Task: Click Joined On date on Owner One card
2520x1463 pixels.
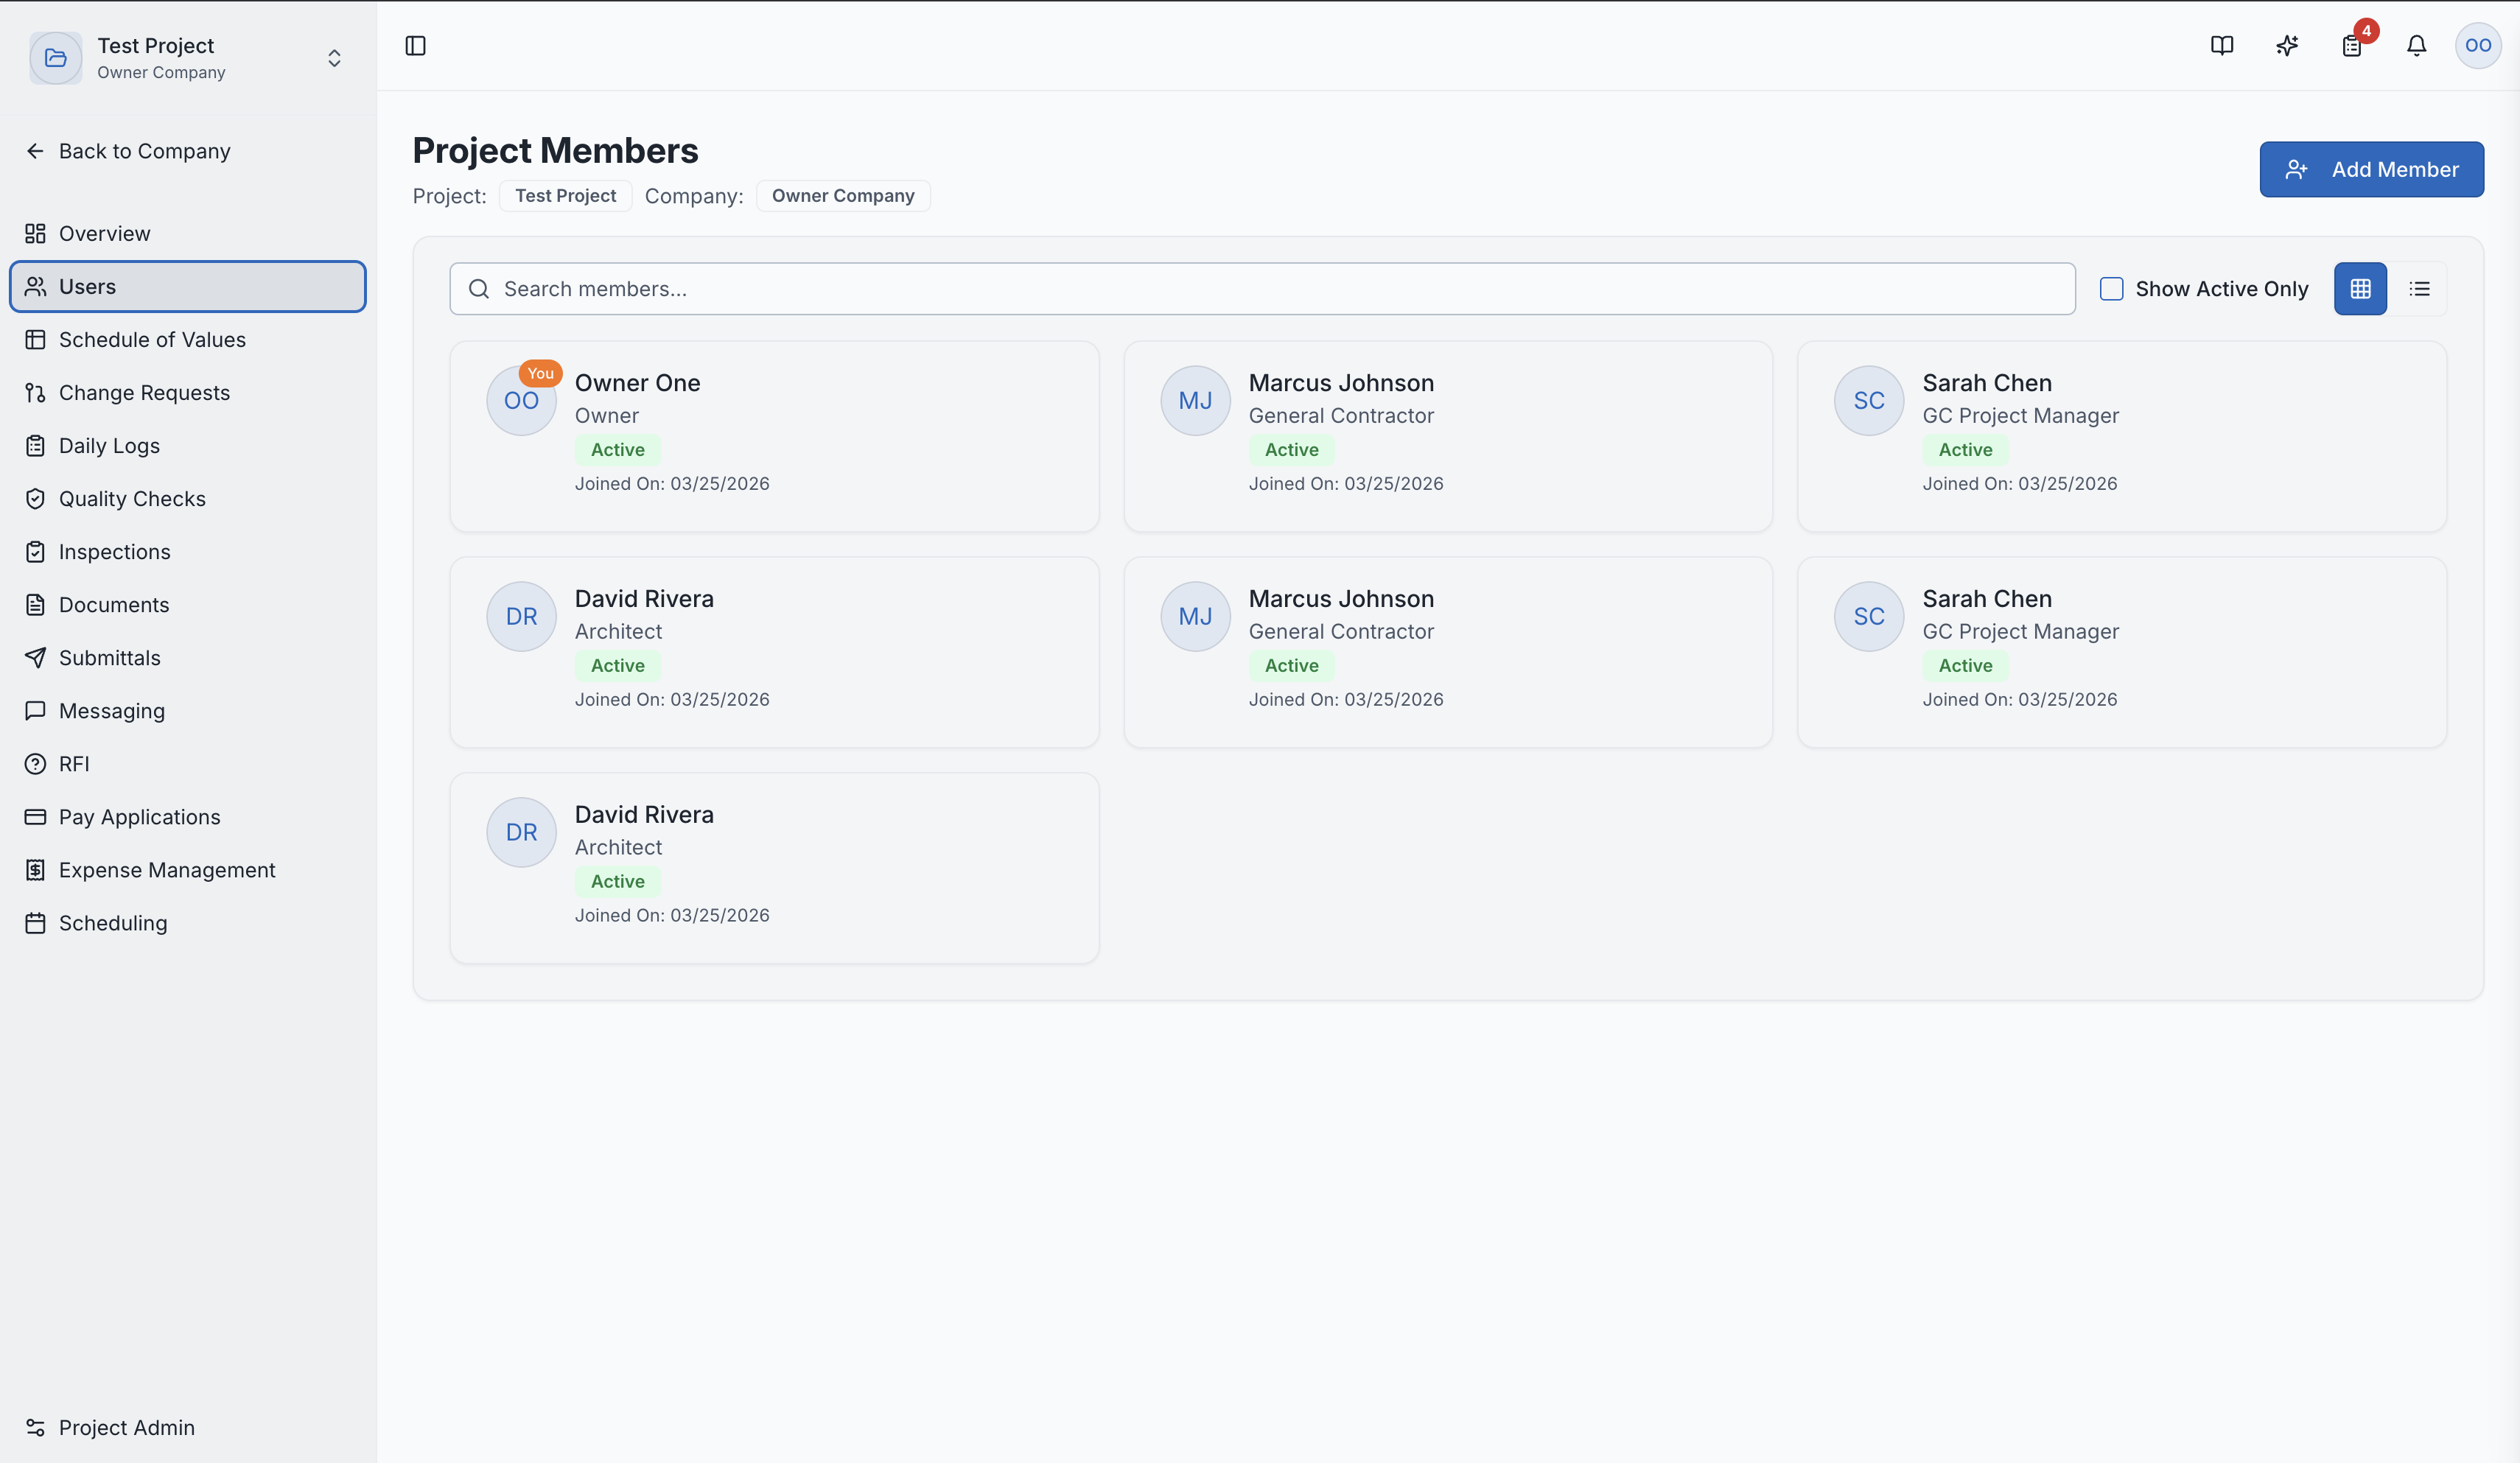Action: click(672, 484)
